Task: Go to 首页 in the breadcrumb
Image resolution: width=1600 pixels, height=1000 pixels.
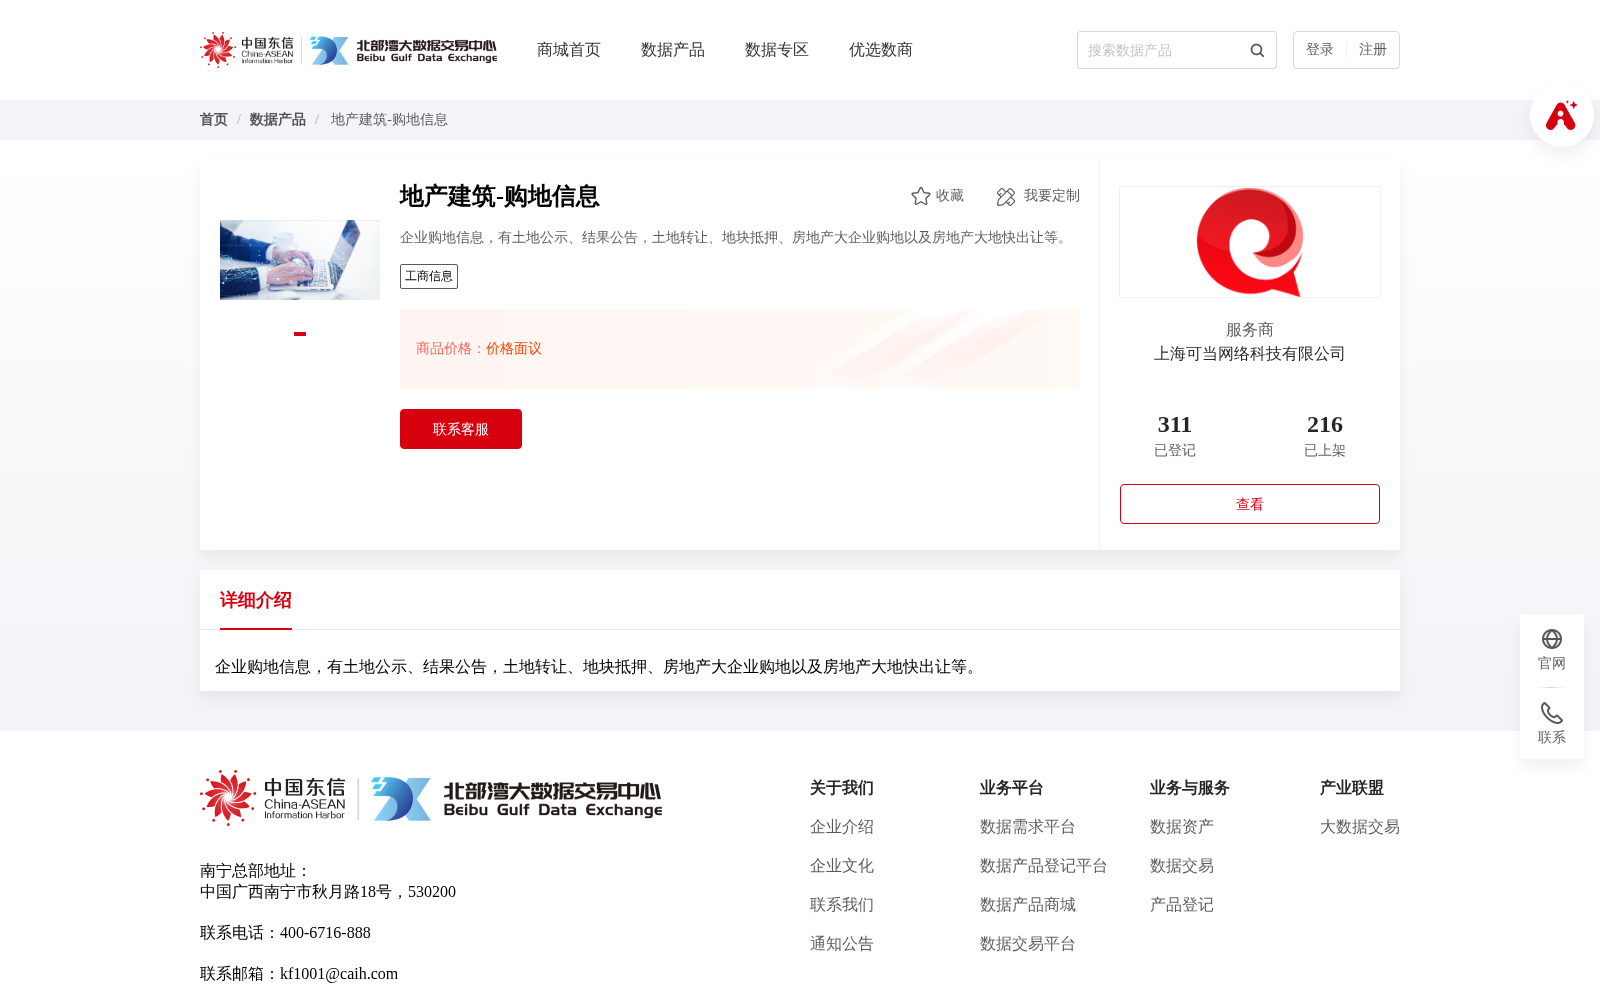Action: pyautogui.click(x=214, y=120)
